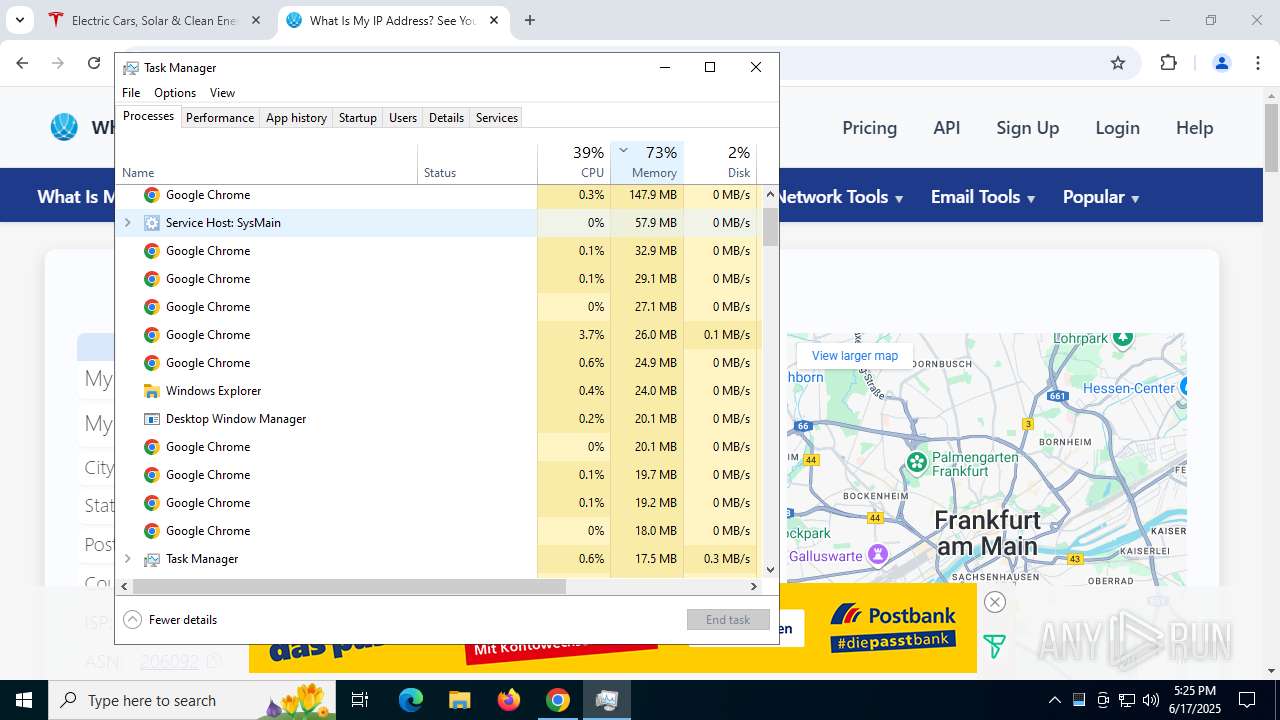Open File Explorer from the taskbar
The image size is (1280, 720).
coord(459,700)
